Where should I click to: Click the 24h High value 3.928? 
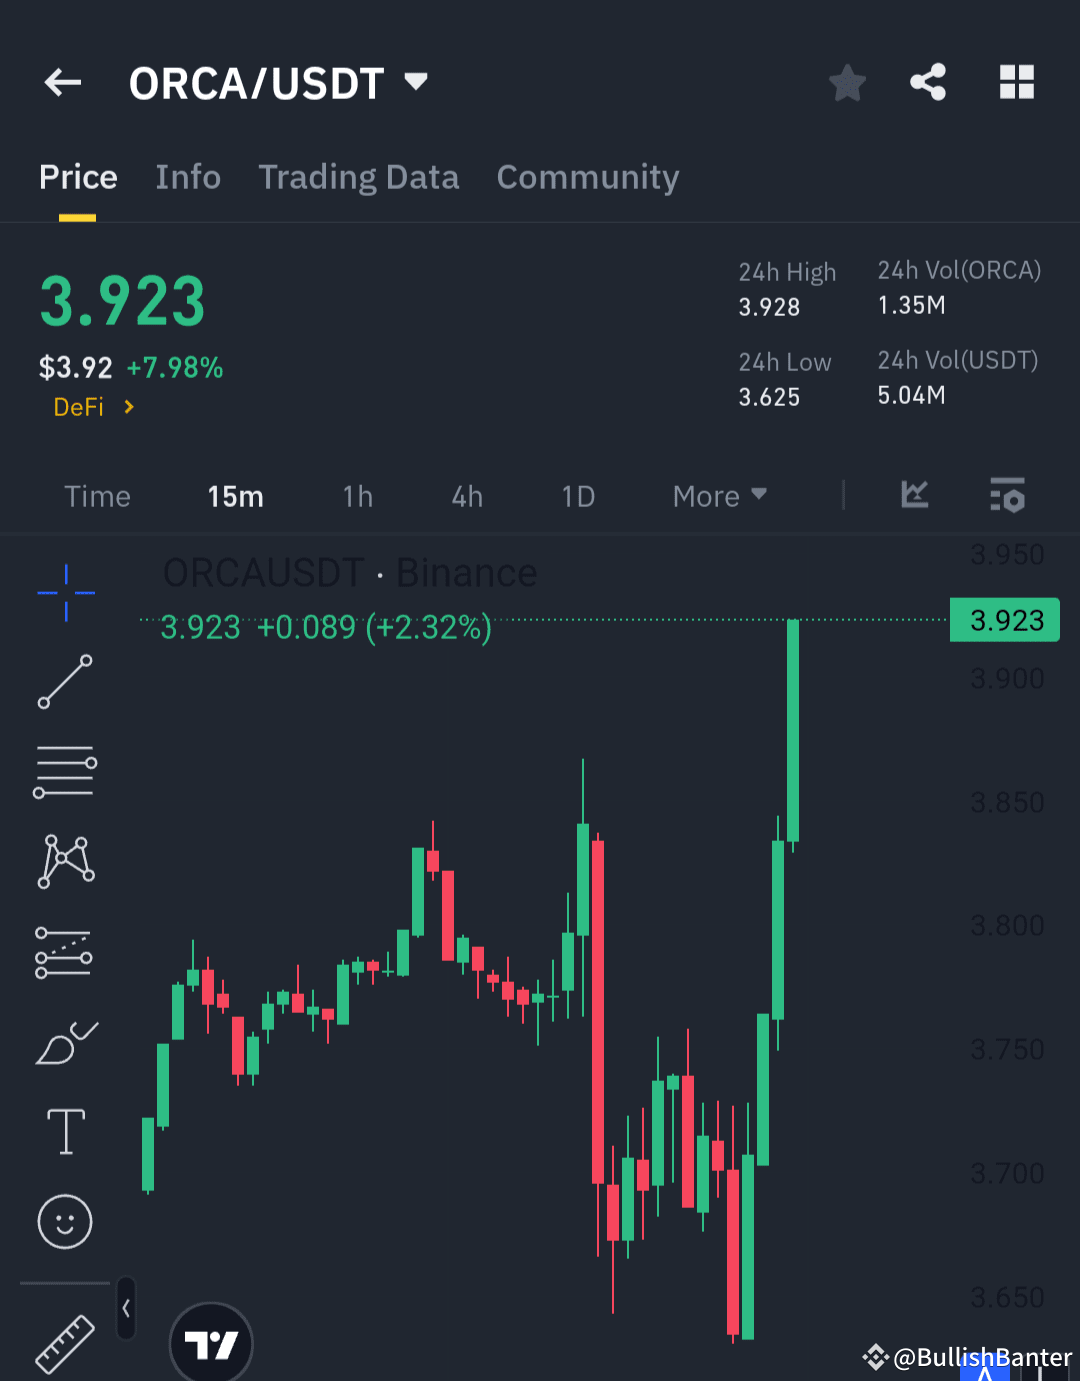(769, 307)
